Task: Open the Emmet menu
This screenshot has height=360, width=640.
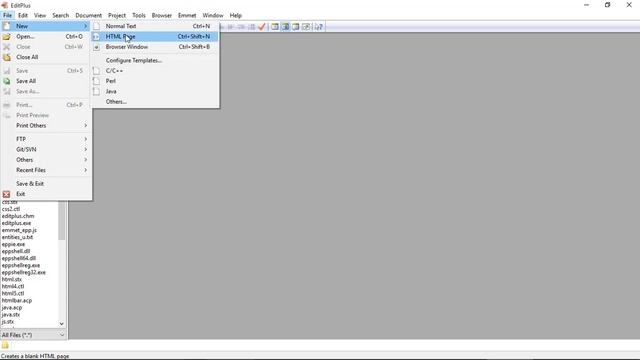Action: (187, 16)
